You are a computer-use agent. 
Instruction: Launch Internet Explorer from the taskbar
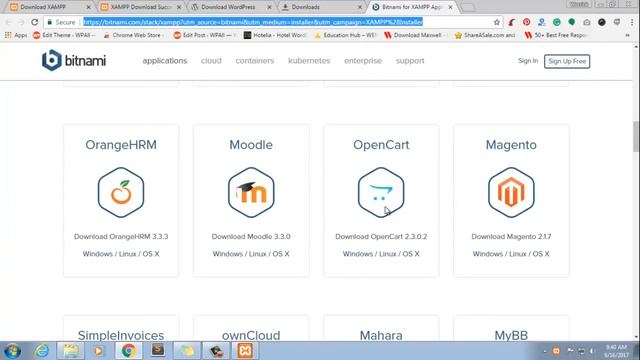coord(42,351)
